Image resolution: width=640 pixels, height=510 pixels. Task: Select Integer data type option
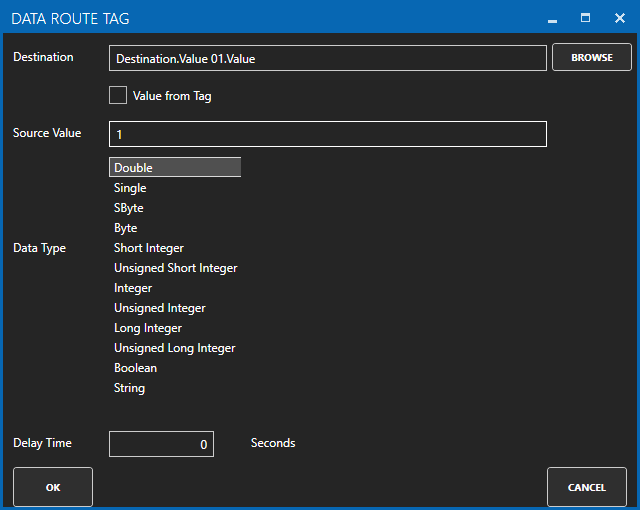click(x=133, y=288)
